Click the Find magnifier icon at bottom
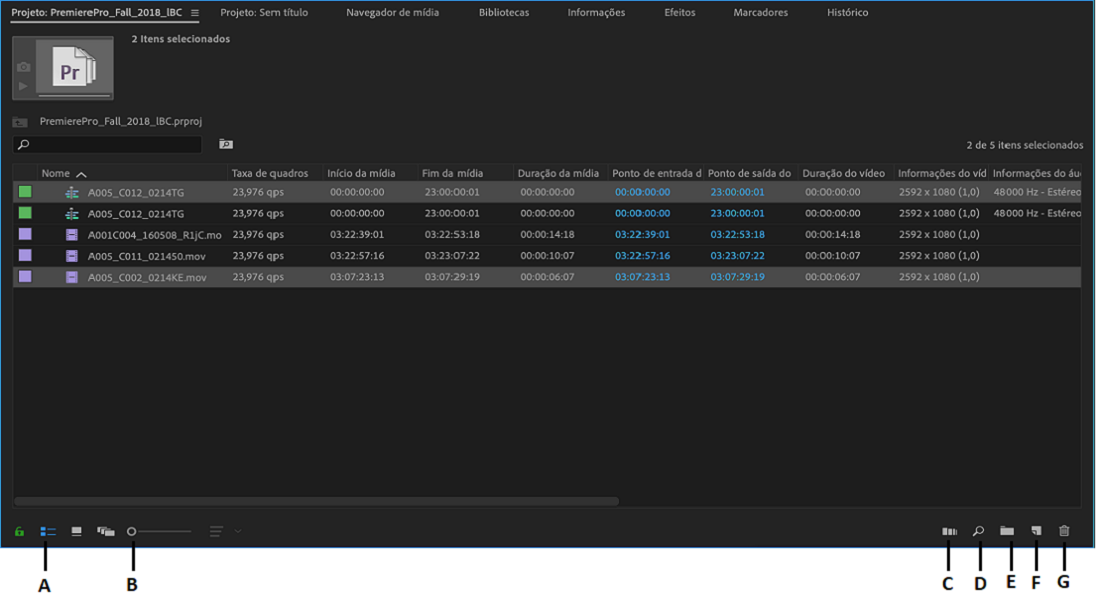This screenshot has height=608, width=1098. (x=978, y=532)
